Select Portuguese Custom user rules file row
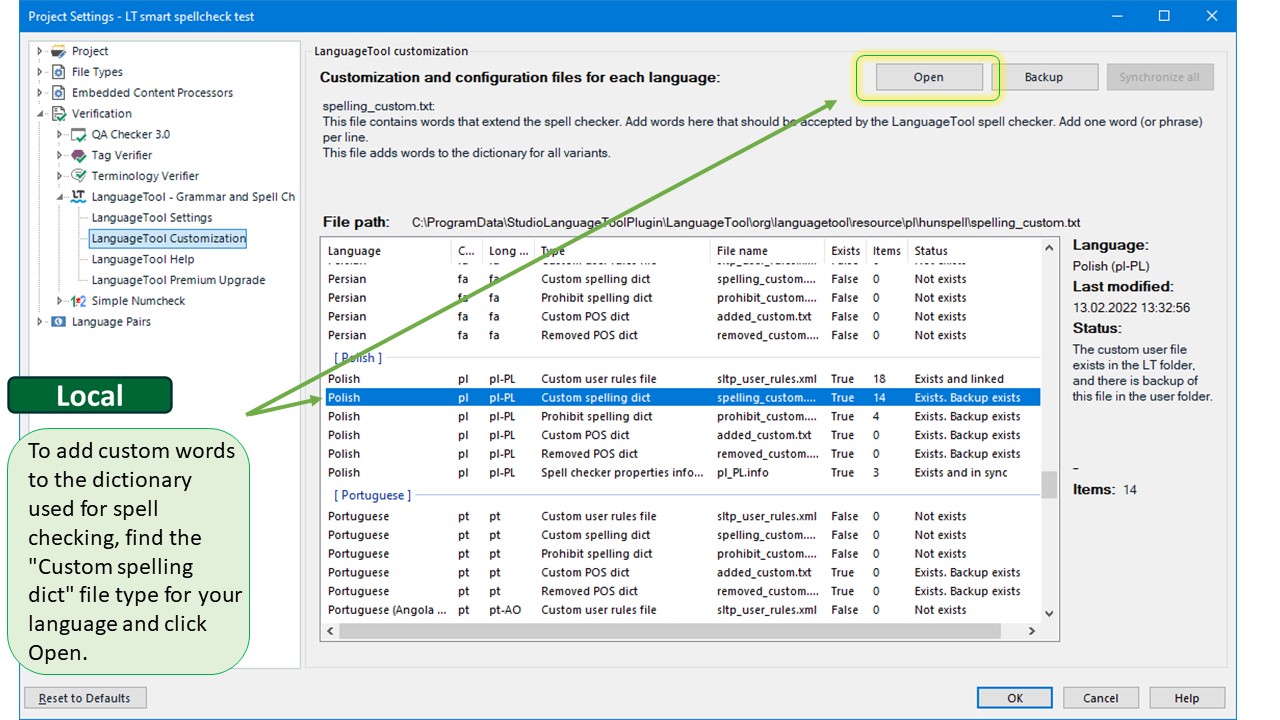The width and height of the screenshot is (1280, 720). (680, 517)
